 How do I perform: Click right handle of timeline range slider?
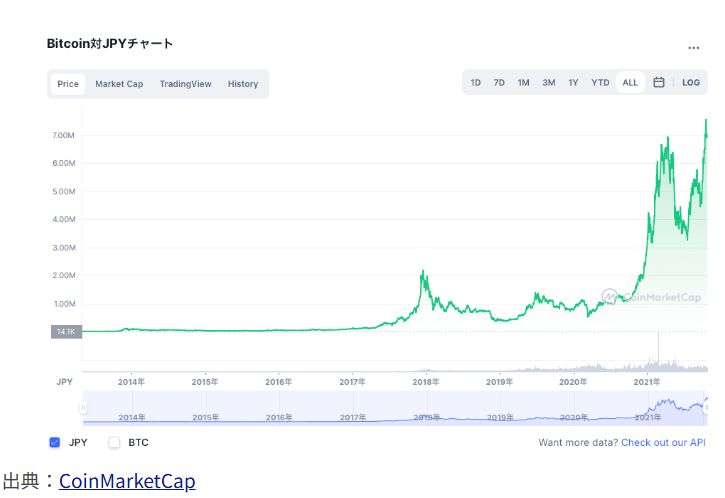click(706, 407)
